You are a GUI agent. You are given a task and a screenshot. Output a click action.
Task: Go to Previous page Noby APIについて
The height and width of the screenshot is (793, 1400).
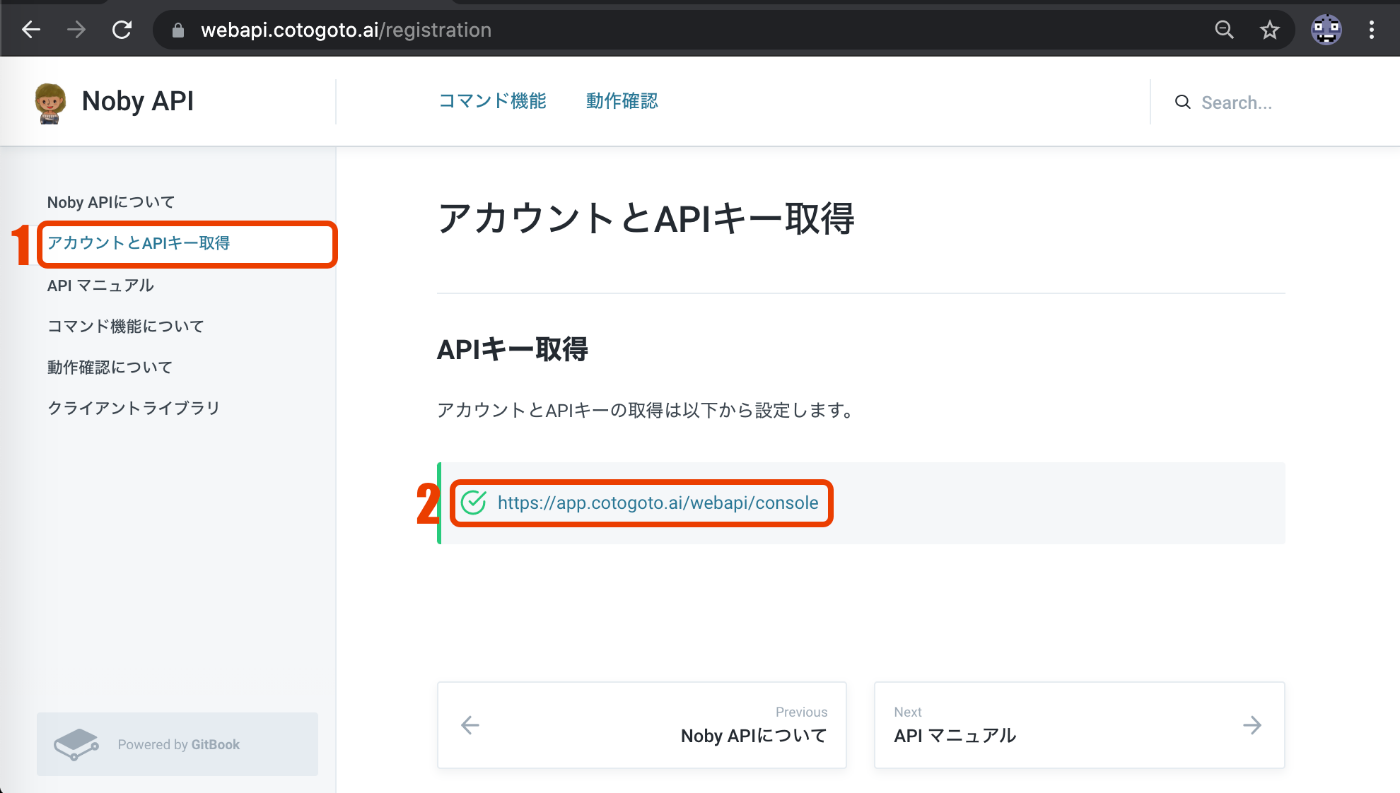tap(642, 725)
